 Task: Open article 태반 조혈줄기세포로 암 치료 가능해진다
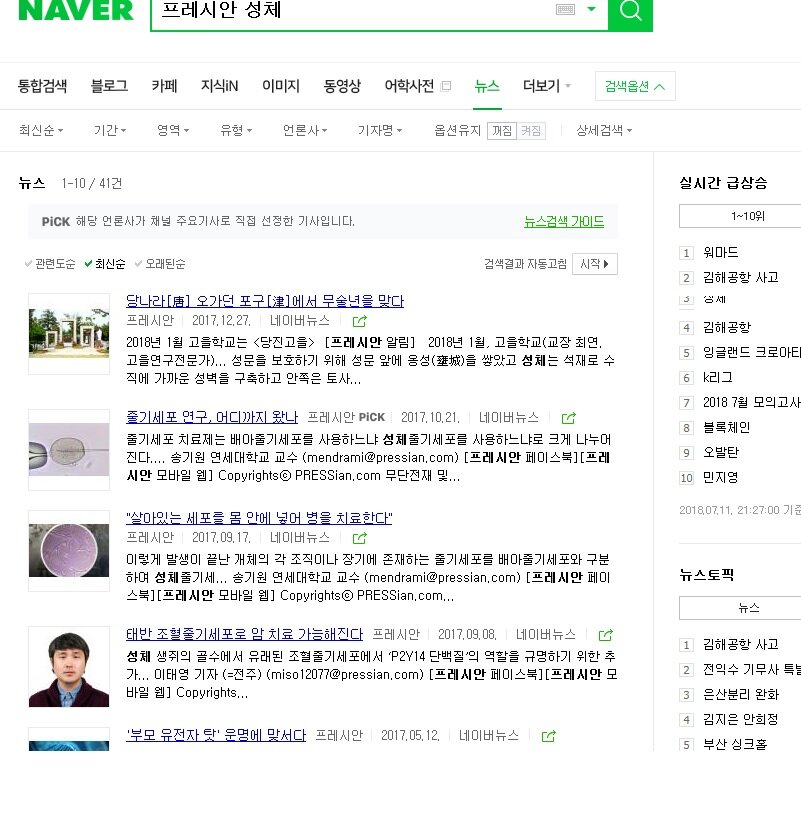pyautogui.click(x=245, y=634)
